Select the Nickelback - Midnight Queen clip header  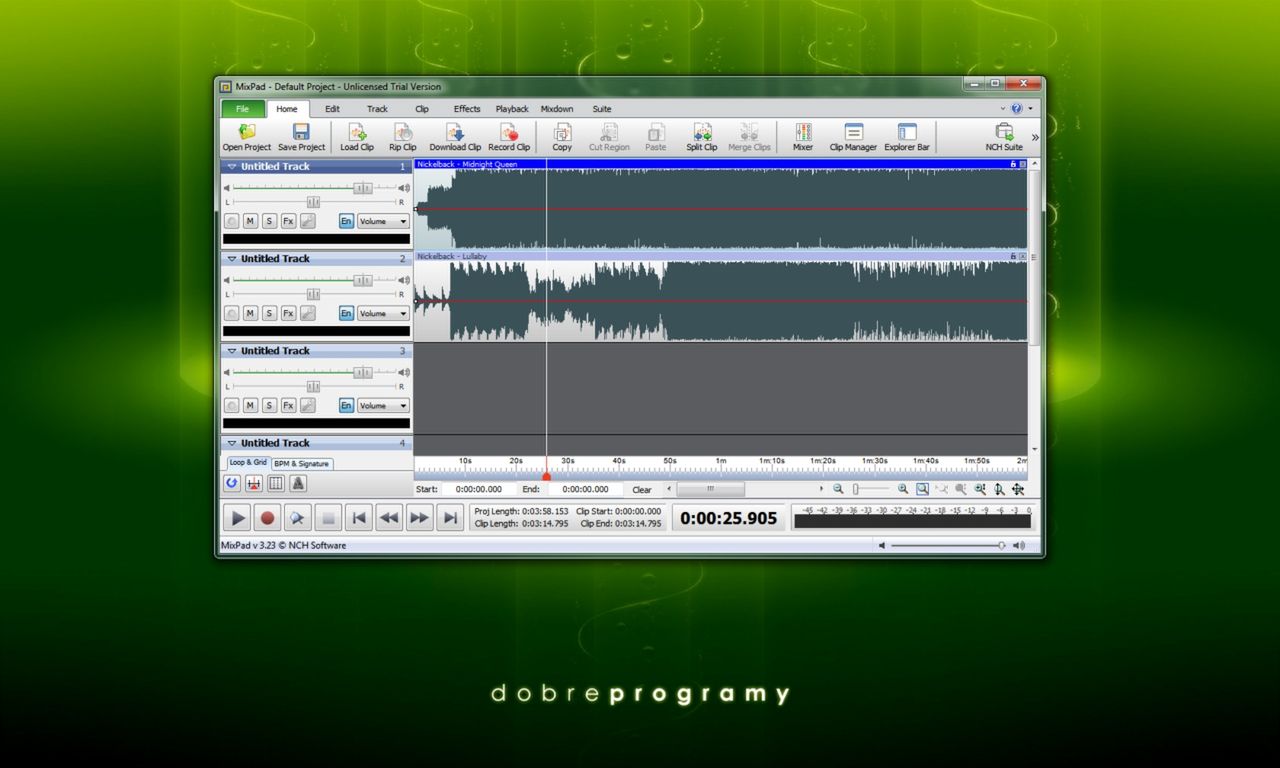pos(721,164)
